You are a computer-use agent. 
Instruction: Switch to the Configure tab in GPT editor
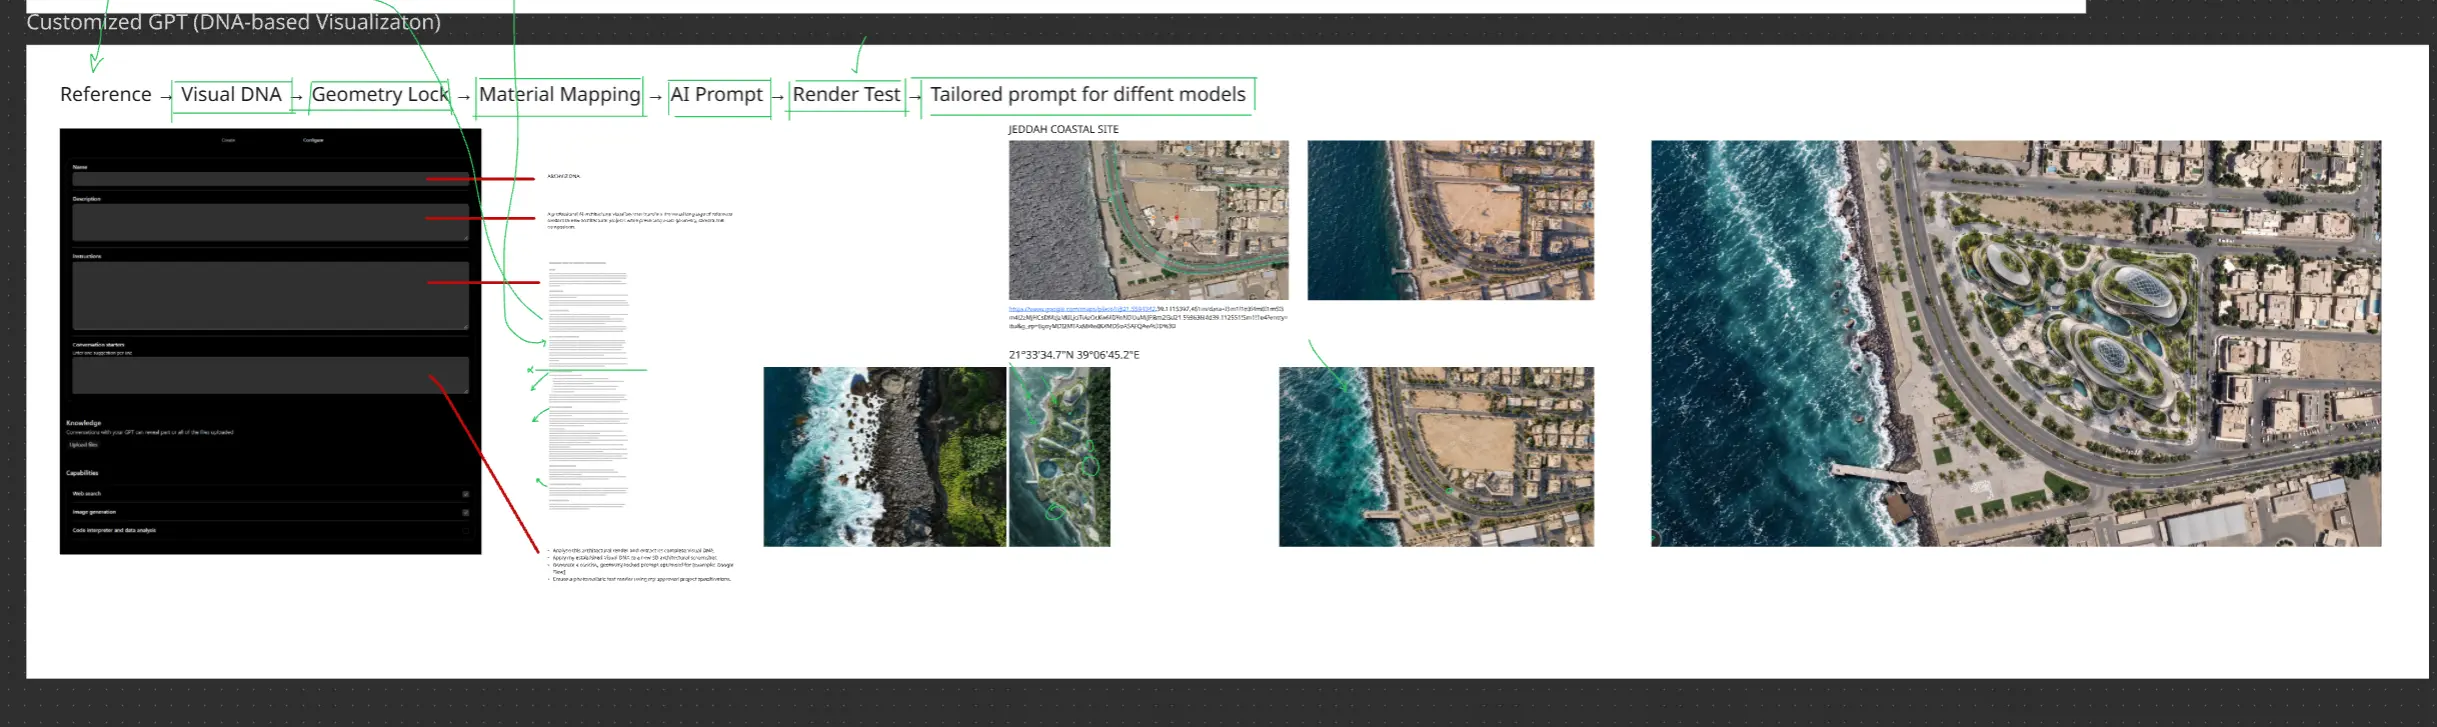313,140
